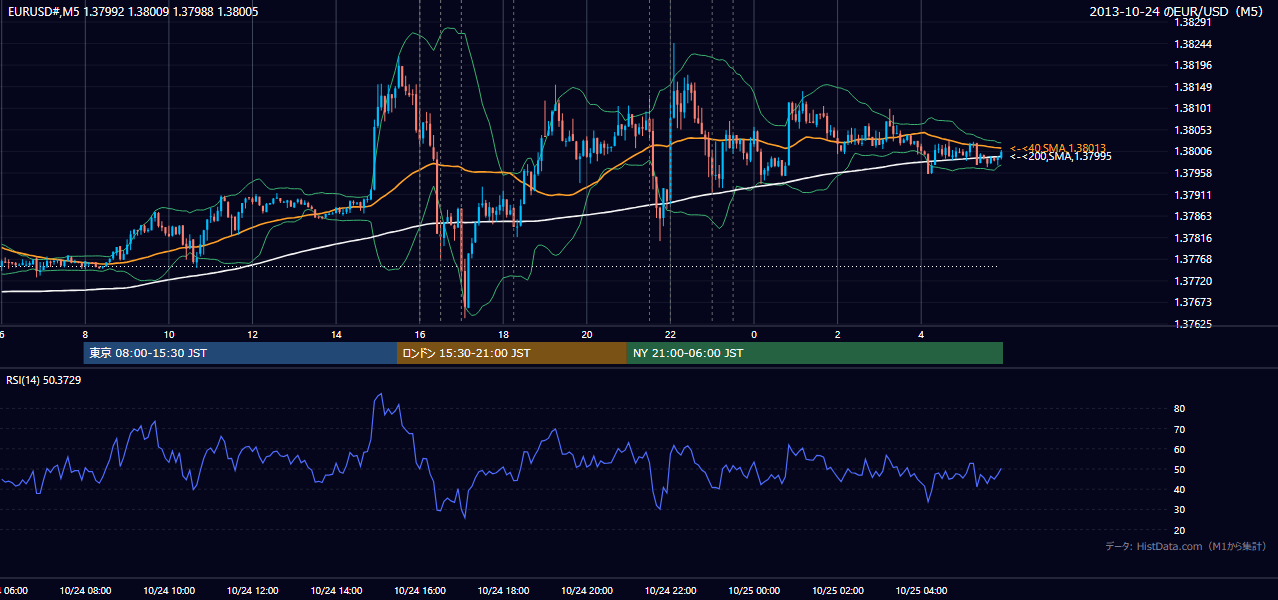Click the 10/24 08:00 time axis label
This screenshot has height=600, width=1278.
coord(85,591)
